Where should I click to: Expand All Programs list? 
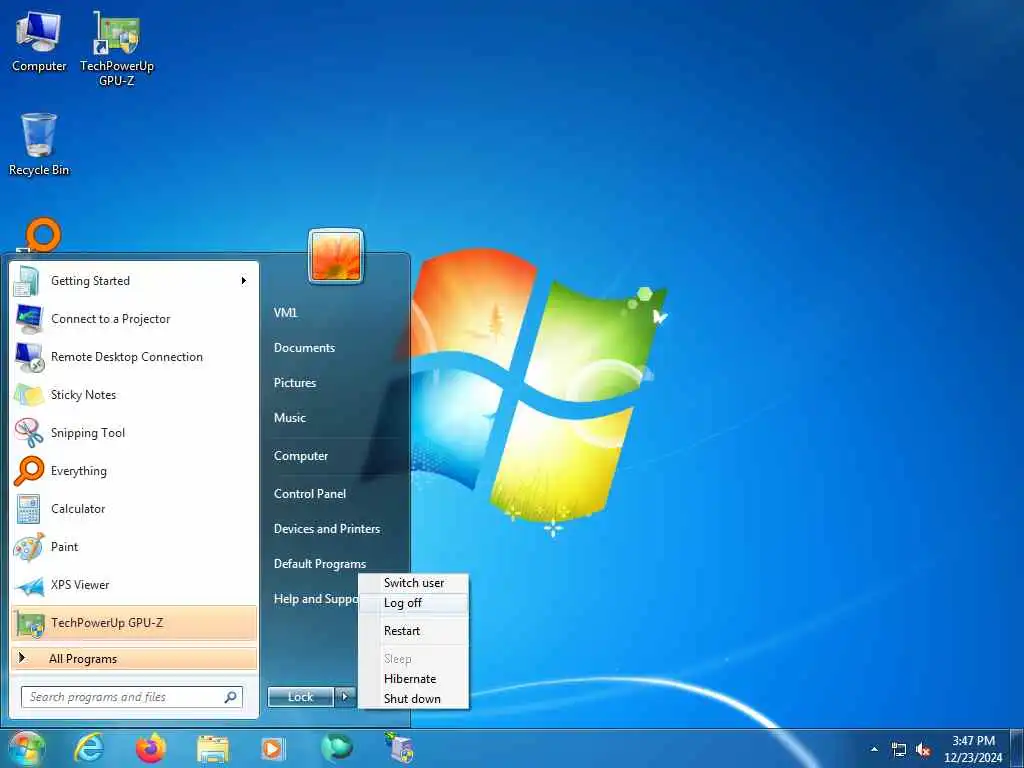(x=134, y=658)
